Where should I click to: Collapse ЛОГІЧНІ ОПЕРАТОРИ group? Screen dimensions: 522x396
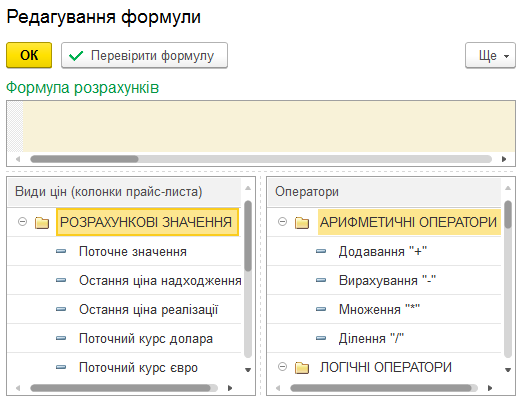coord(282,367)
